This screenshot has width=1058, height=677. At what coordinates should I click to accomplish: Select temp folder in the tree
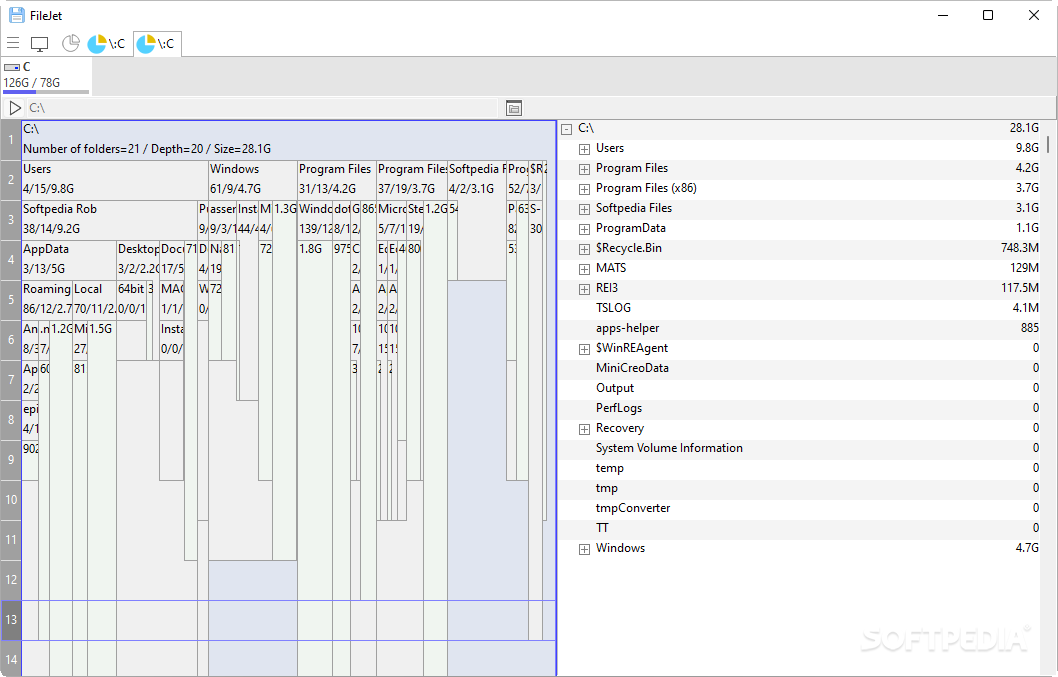(x=609, y=468)
